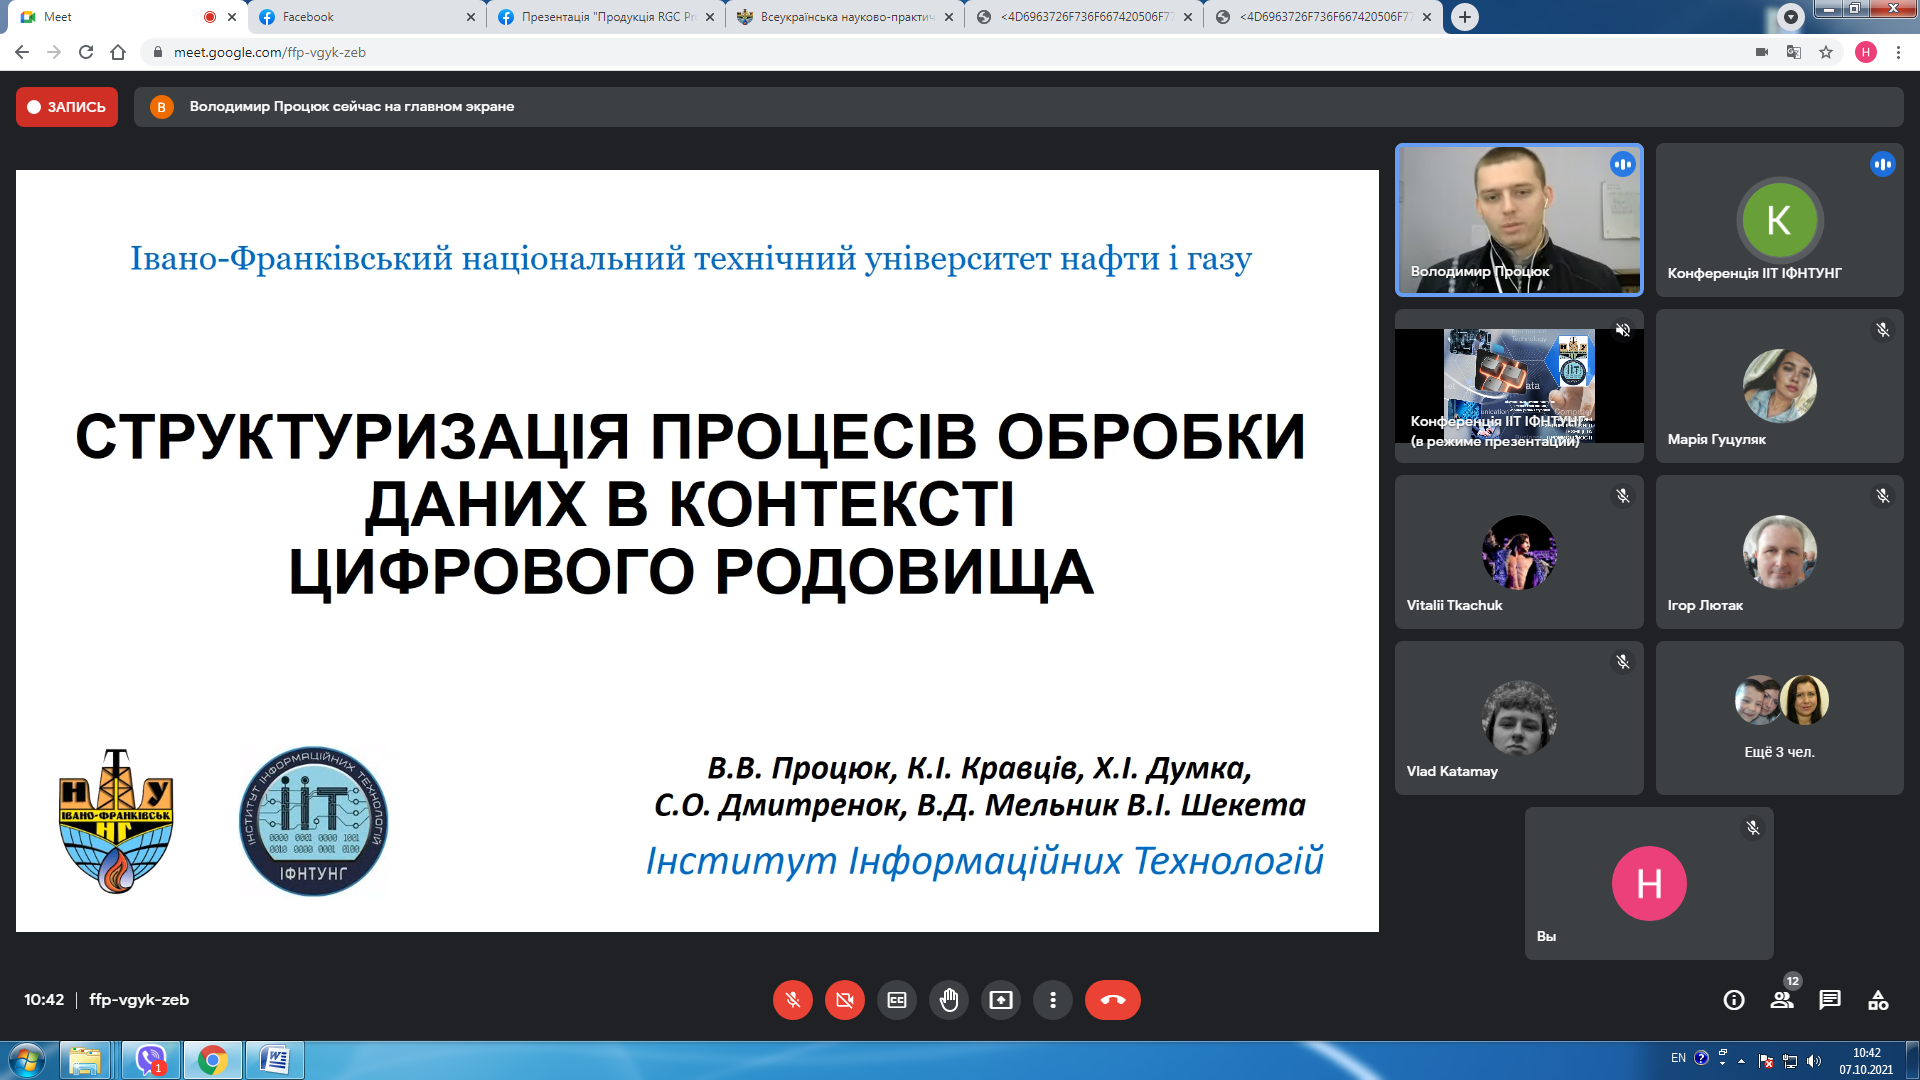Click the ЗАПИСЬ recording indicator
The image size is (1920, 1080).
(67, 107)
